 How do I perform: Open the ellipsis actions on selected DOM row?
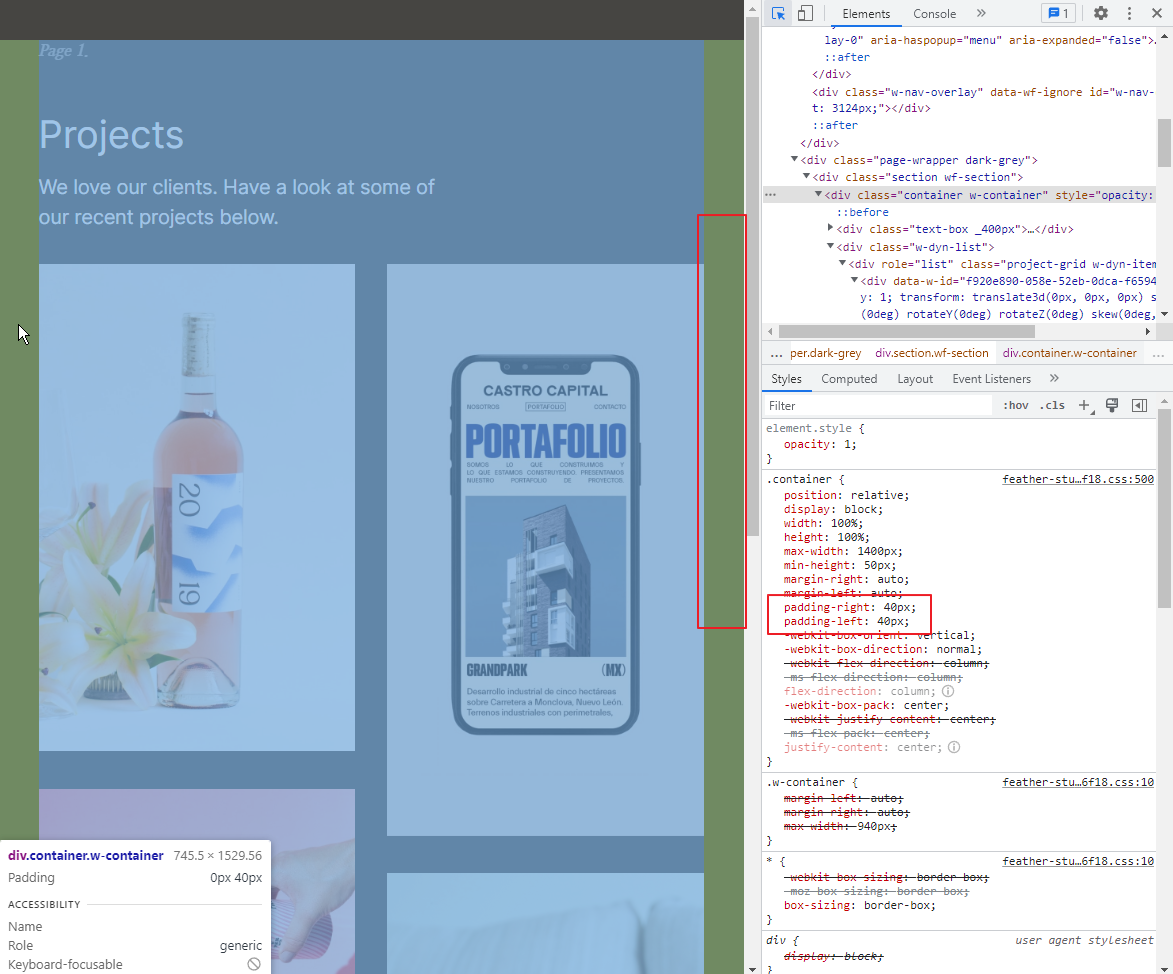click(771, 195)
